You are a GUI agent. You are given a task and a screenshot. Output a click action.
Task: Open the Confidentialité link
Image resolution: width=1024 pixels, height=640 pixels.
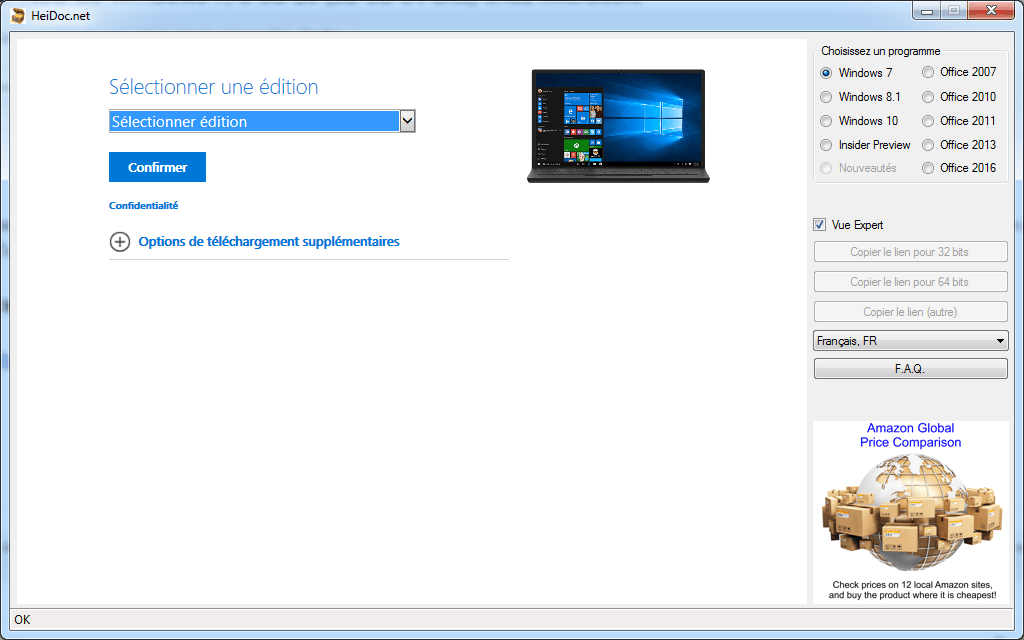(x=143, y=205)
